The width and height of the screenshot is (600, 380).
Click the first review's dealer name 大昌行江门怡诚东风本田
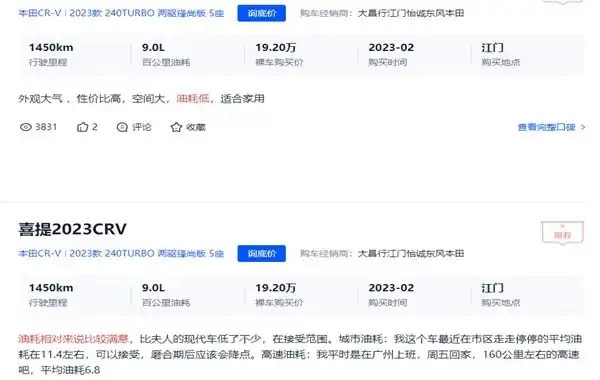pos(411,13)
